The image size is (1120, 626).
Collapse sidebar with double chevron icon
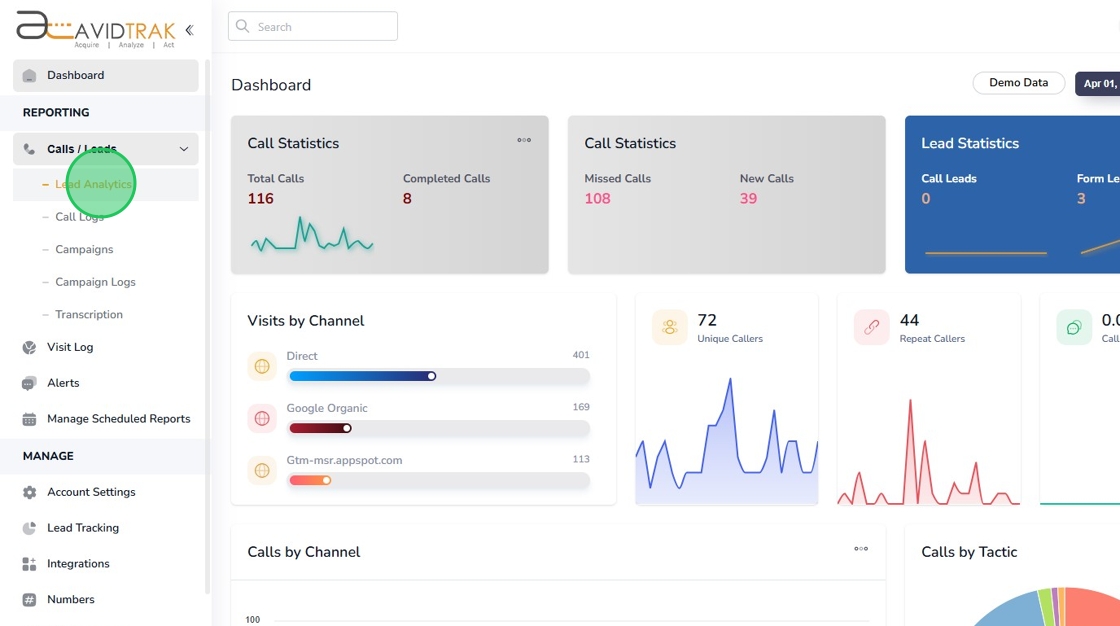pyautogui.click(x=189, y=30)
